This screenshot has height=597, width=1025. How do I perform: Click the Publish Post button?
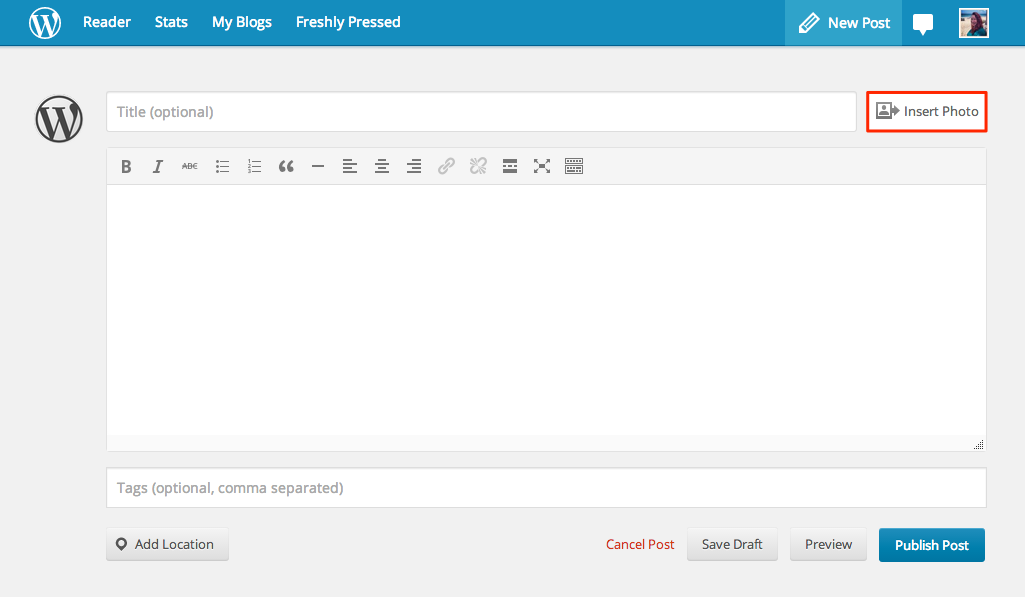pyautogui.click(x=931, y=545)
